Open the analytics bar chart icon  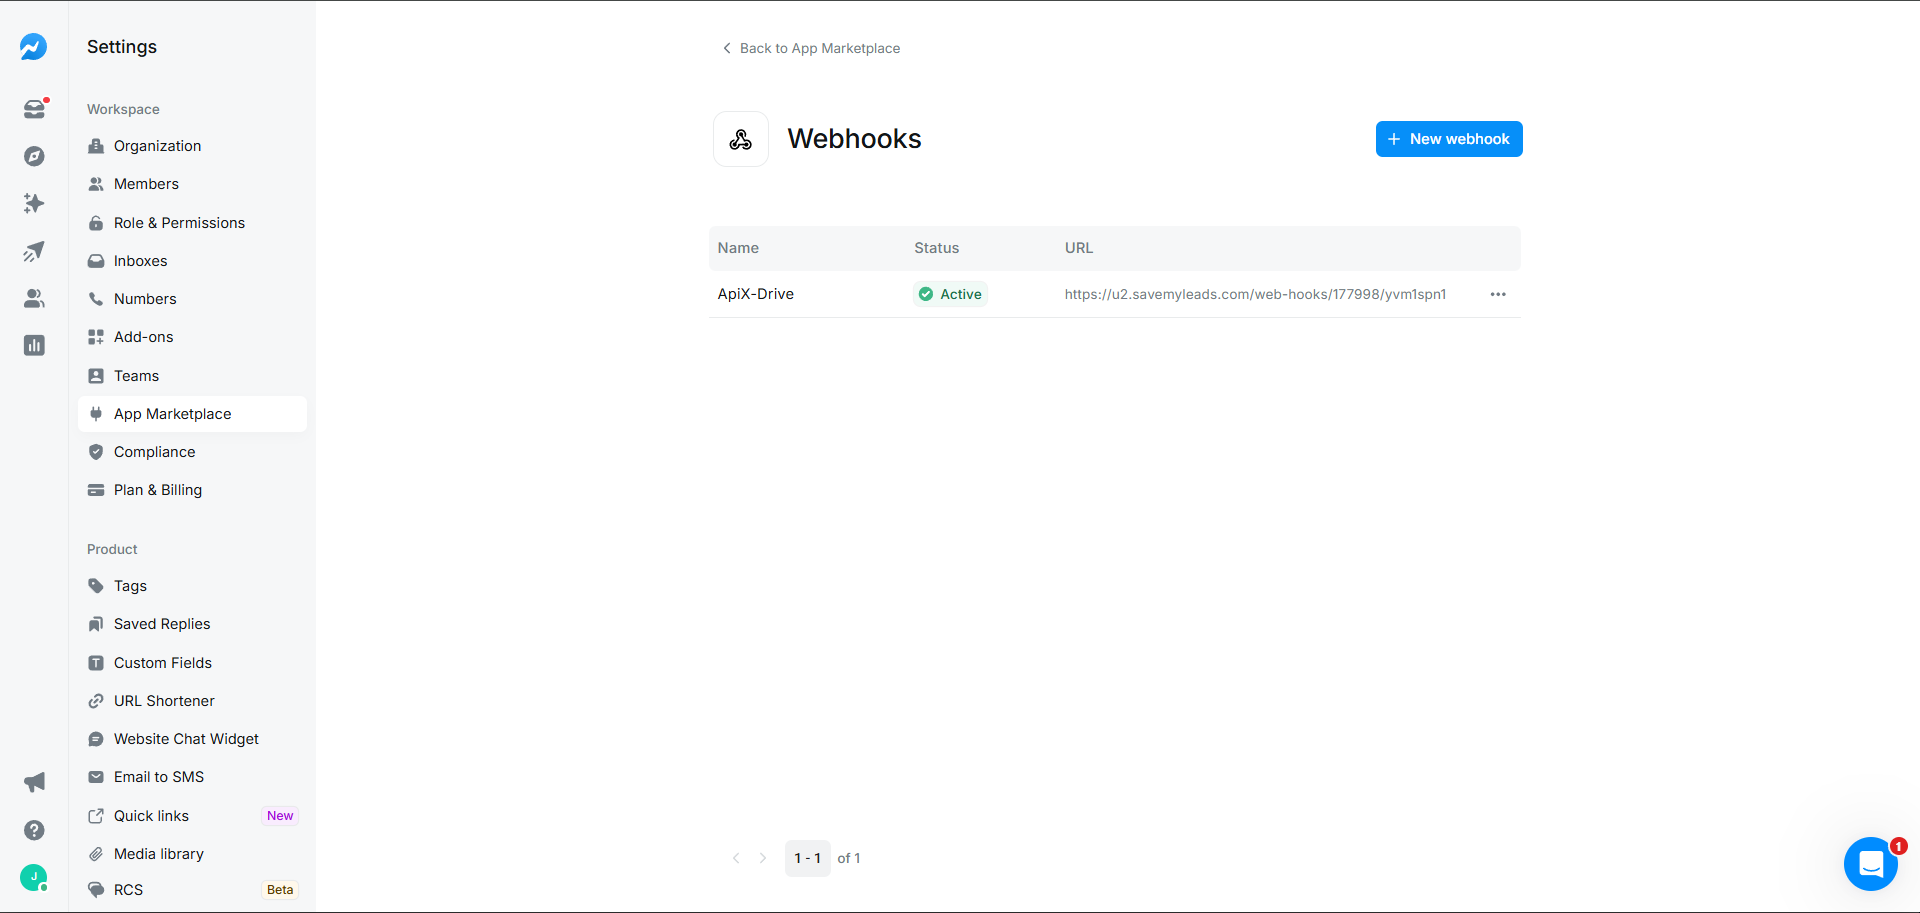34,345
